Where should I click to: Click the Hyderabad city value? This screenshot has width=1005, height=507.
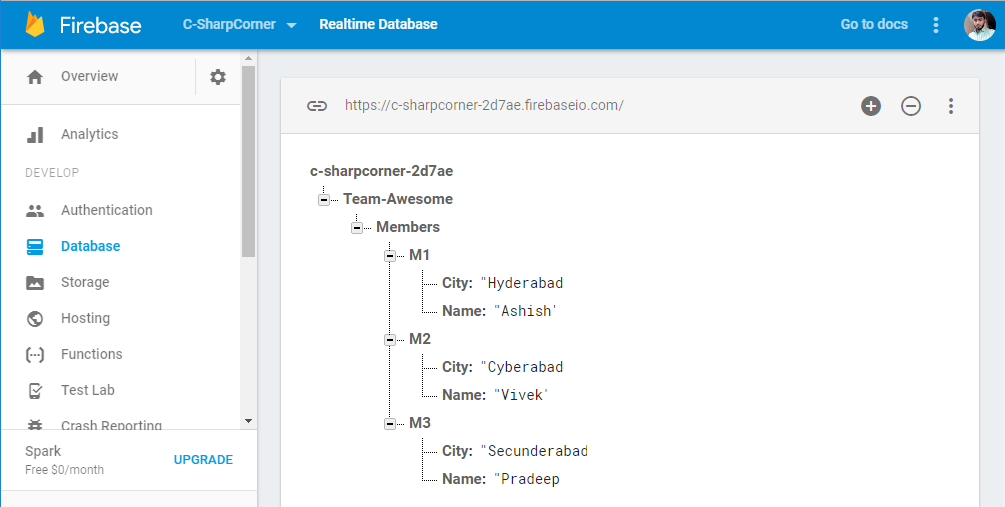pyautogui.click(x=522, y=283)
